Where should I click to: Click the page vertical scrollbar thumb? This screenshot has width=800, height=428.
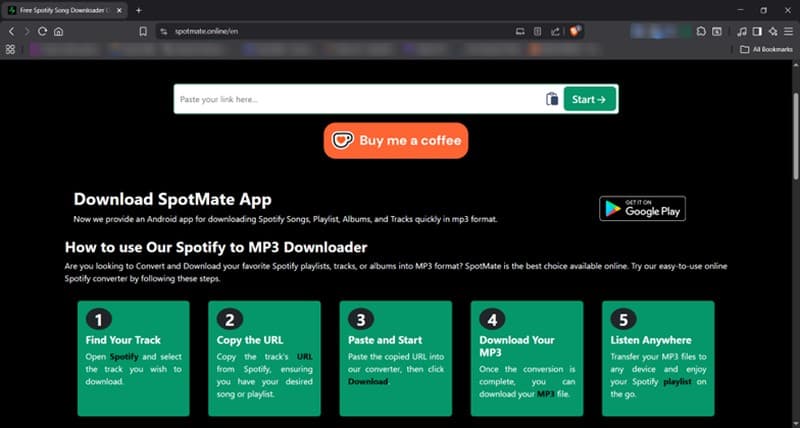795,136
